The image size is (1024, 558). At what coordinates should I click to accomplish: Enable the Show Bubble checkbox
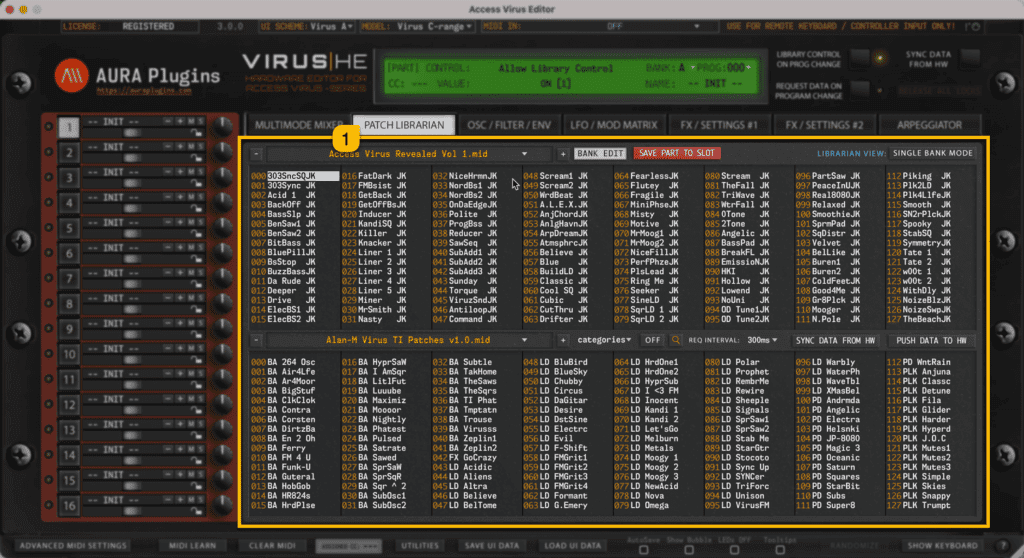coord(688,550)
